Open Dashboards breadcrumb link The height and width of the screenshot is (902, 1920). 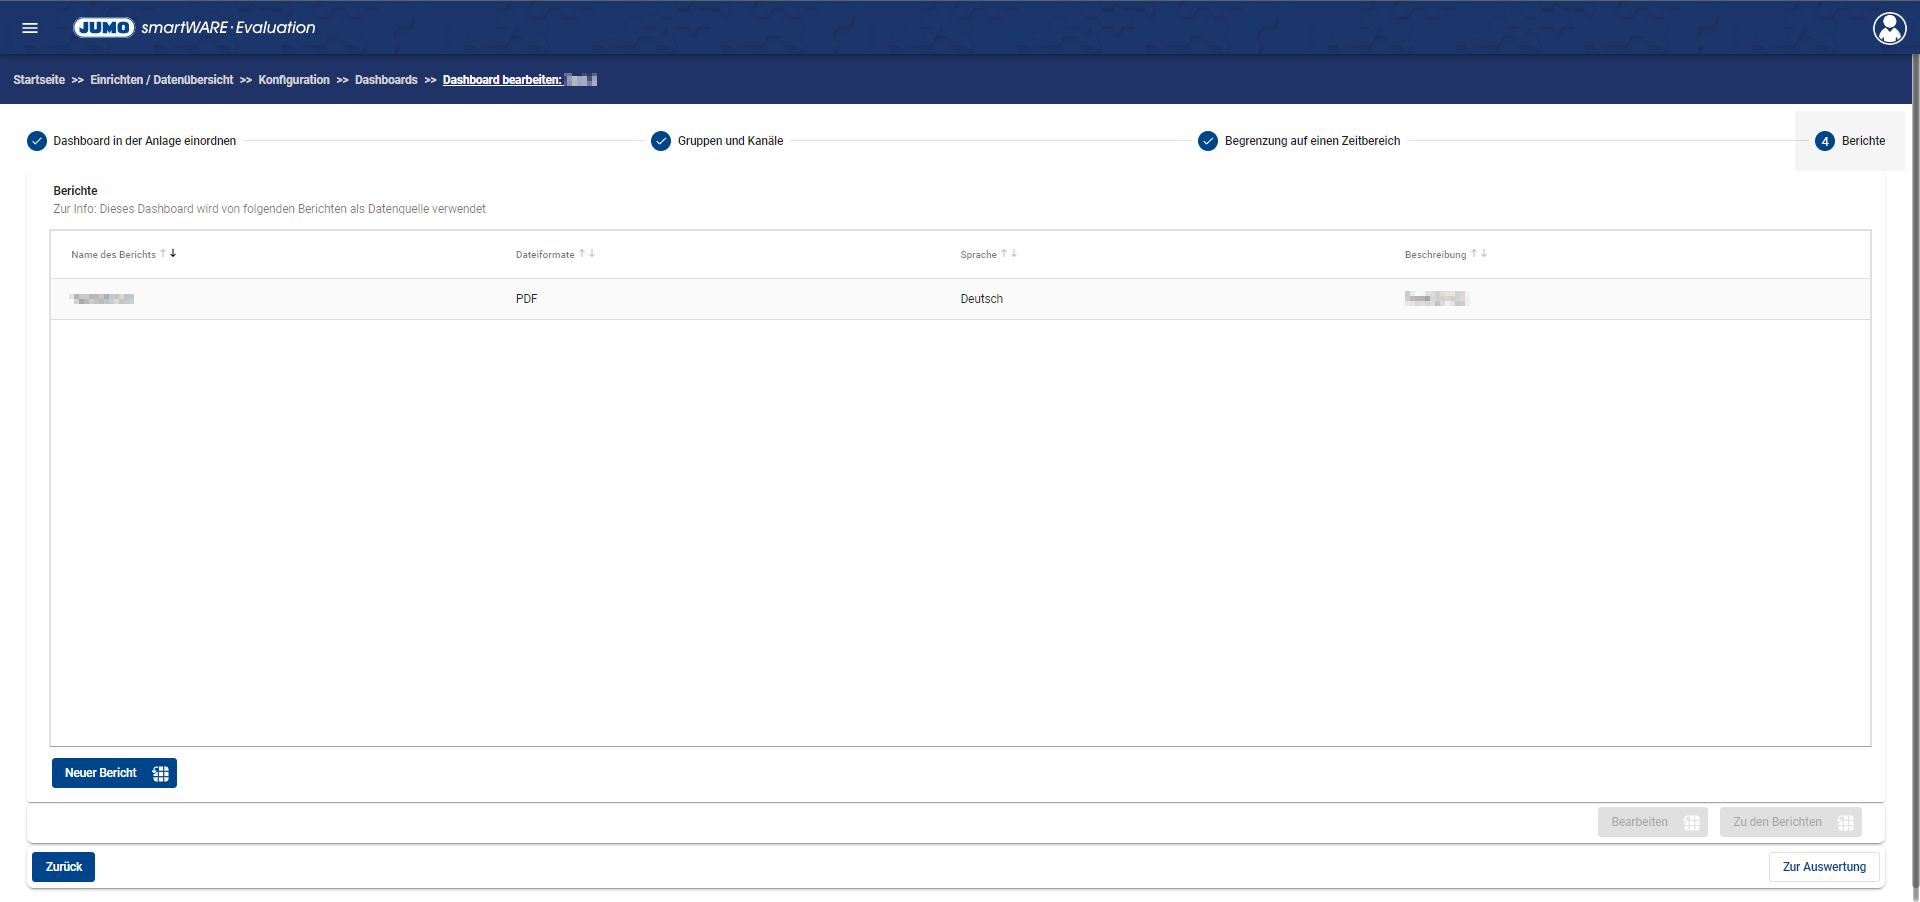coord(386,80)
